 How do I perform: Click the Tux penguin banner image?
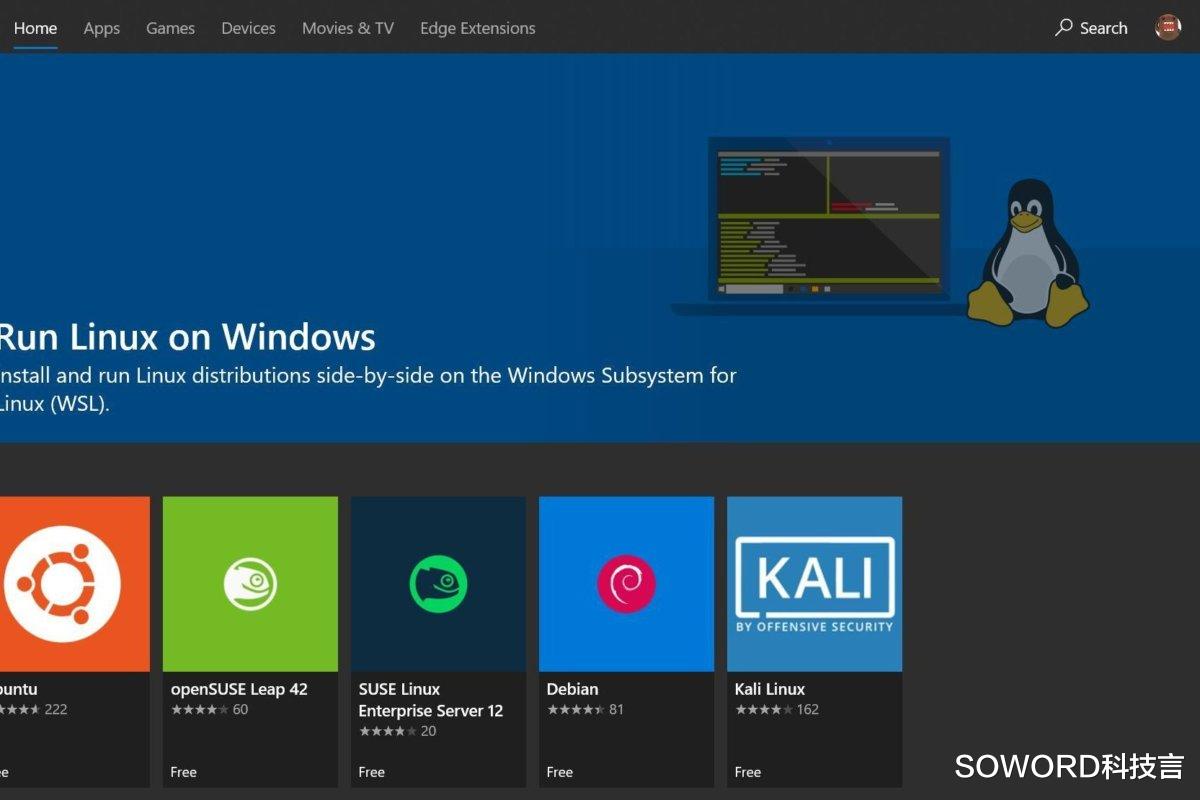coord(1028,253)
